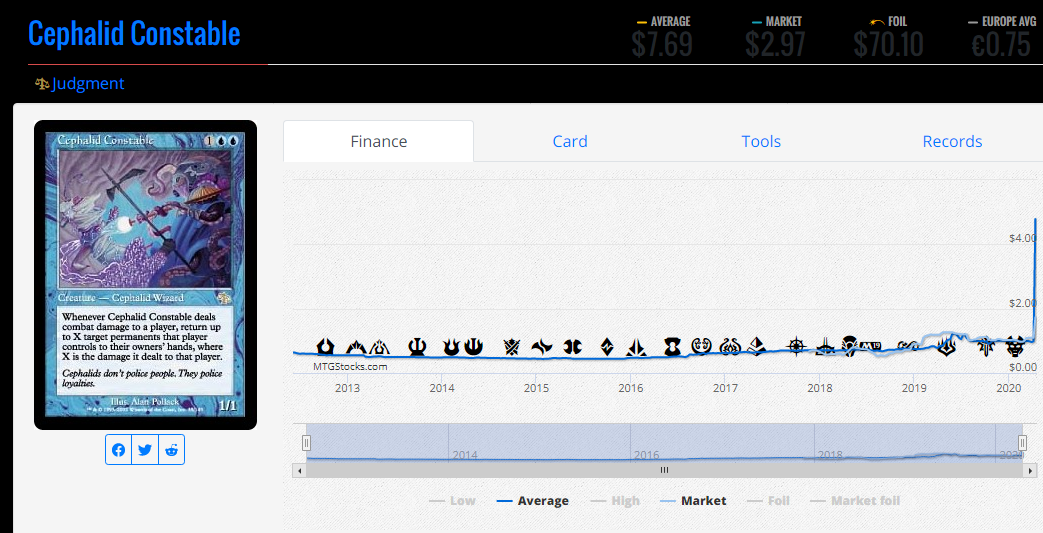Click the left chart range handle

click(306, 443)
